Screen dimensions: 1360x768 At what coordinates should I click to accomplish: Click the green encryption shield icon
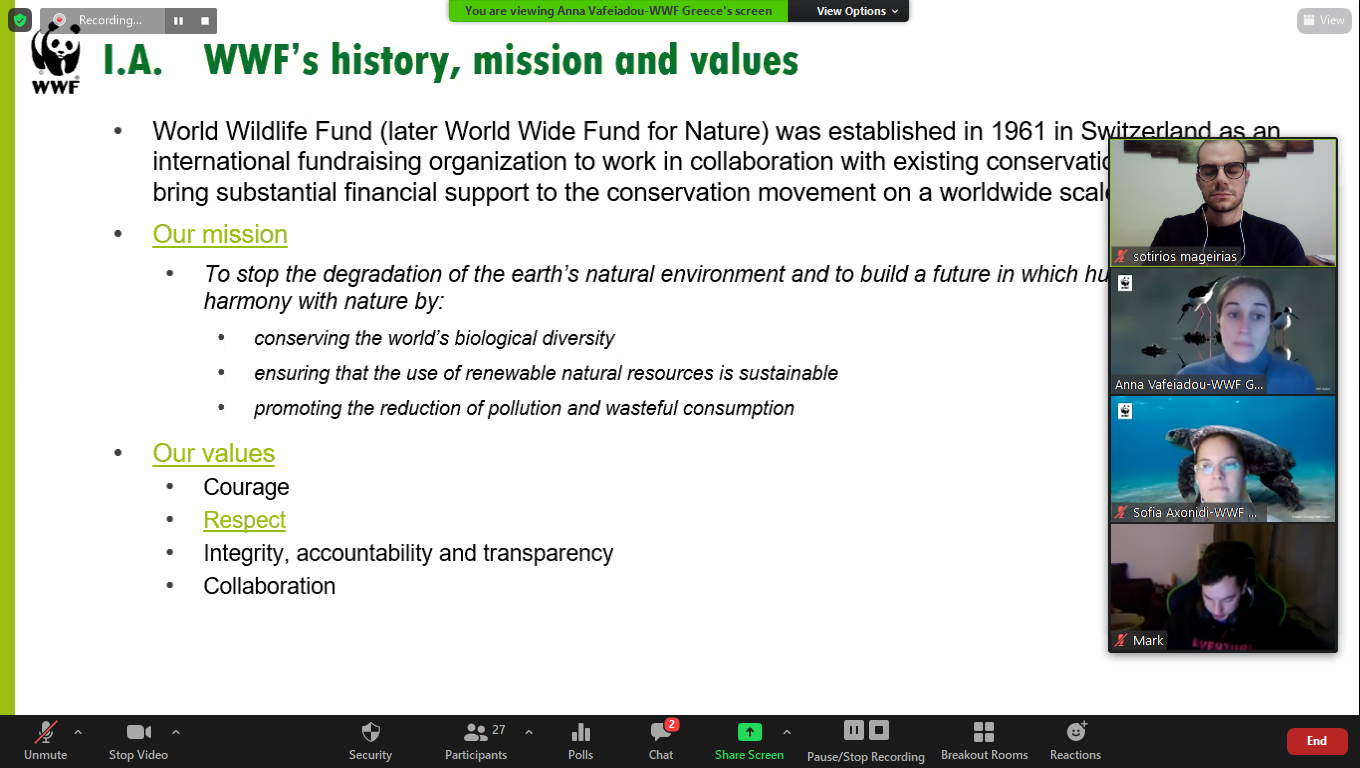pyautogui.click(x=20, y=20)
